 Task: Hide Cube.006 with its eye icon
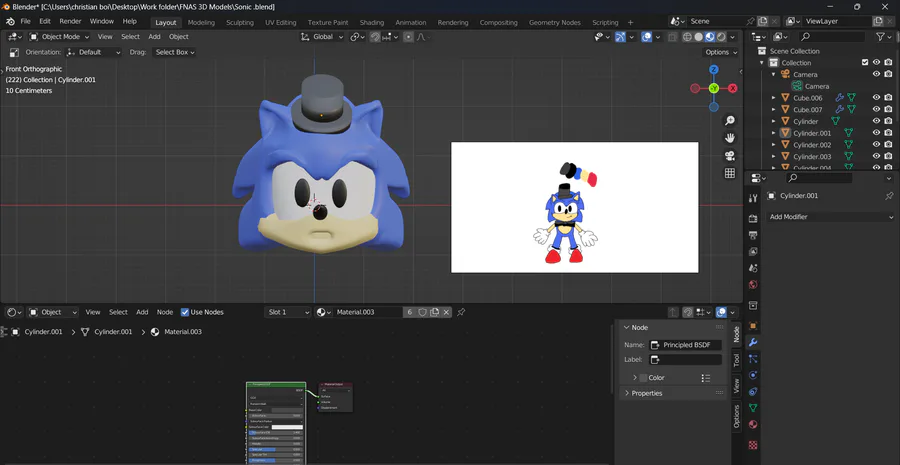[876, 98]
